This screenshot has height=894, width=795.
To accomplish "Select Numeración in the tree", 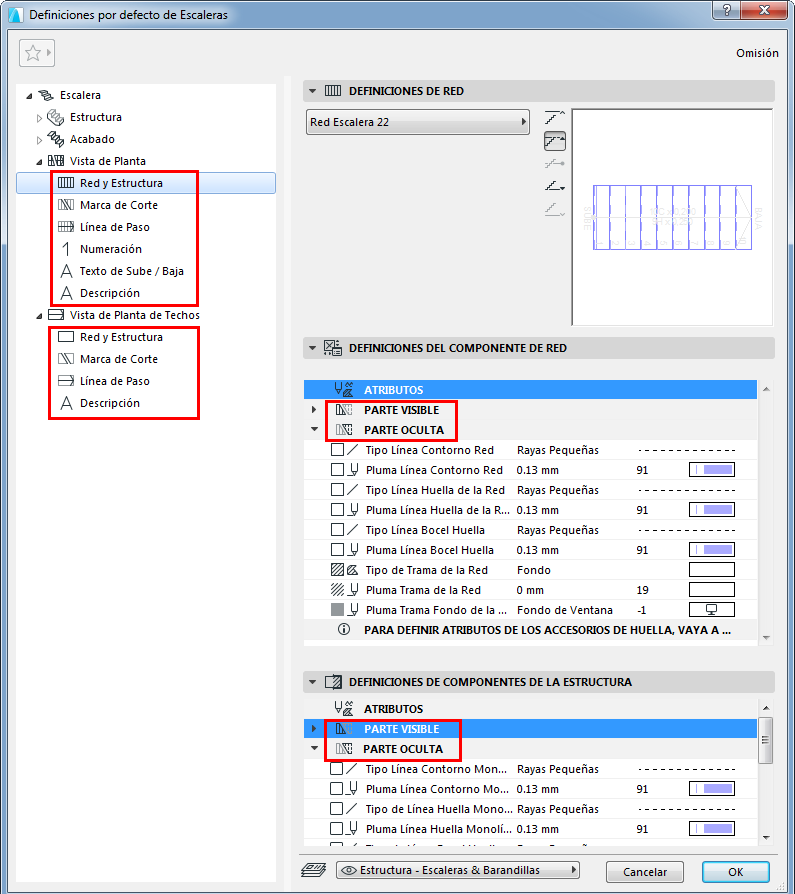I will [111, 249].
